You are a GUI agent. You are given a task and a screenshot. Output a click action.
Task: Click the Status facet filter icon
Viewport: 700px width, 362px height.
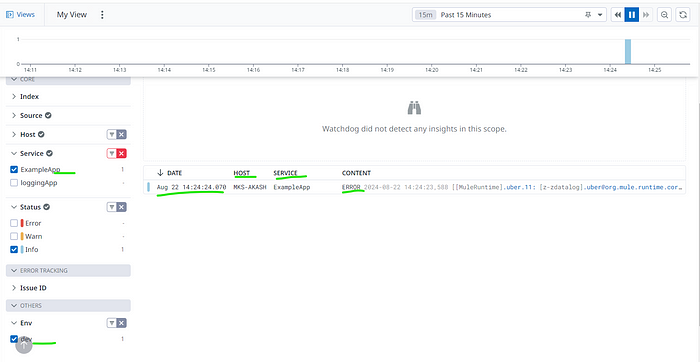112,207
